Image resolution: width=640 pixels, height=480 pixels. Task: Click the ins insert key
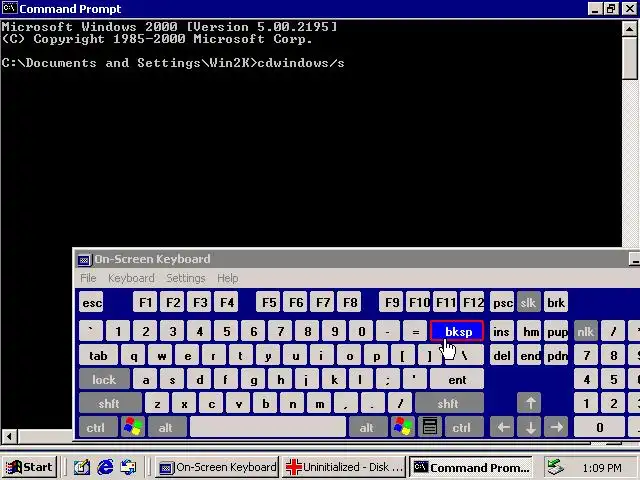(x=502, y=331)
